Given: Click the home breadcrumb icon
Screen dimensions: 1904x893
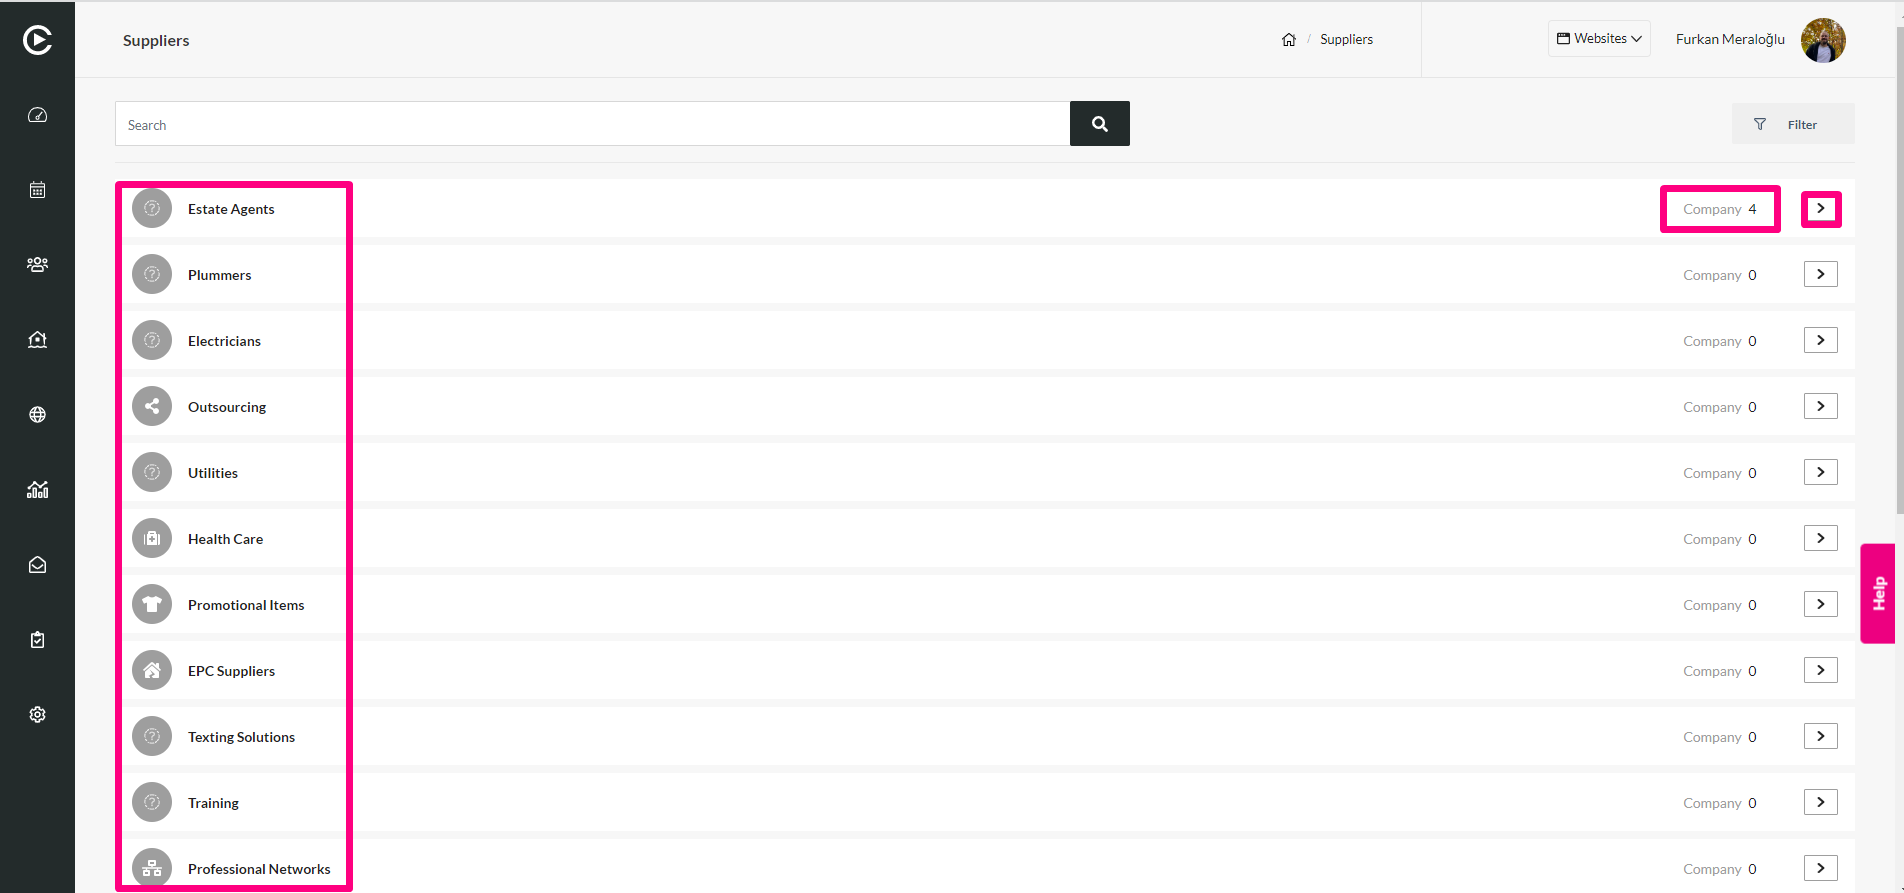Looking at the screenshot, I should tap(1289, 40).
